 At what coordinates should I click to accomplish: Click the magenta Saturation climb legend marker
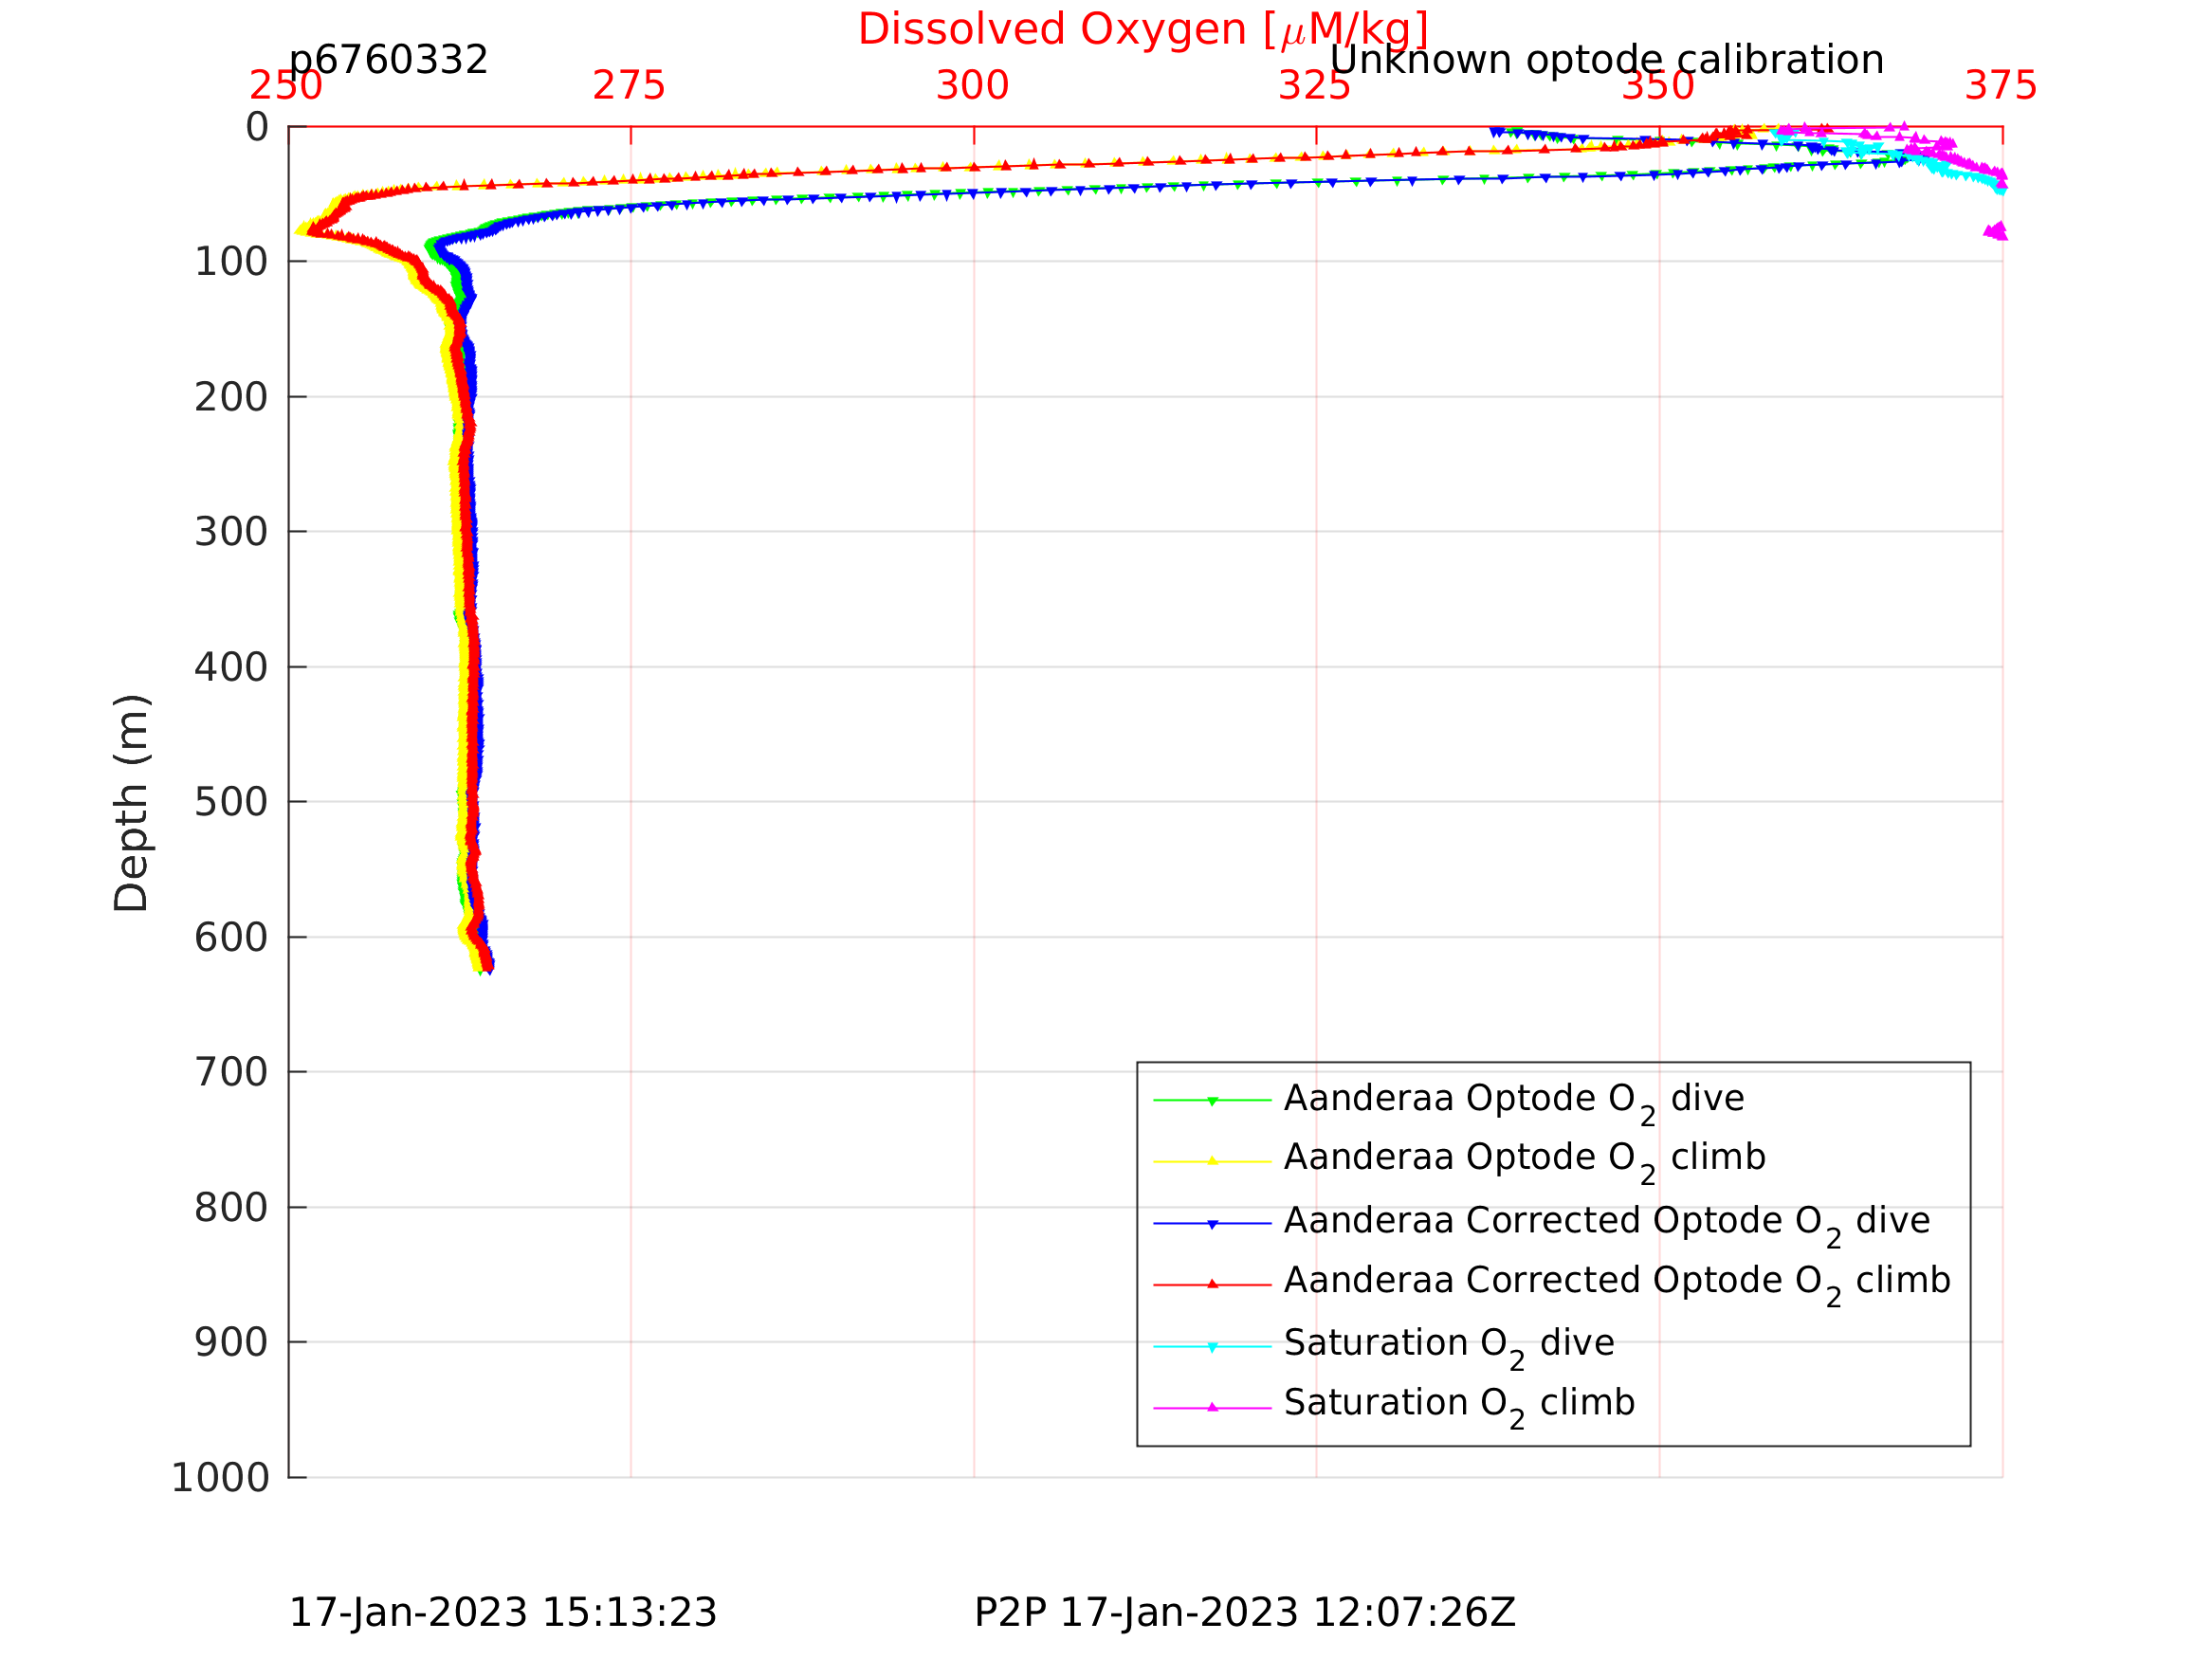1212,1407
